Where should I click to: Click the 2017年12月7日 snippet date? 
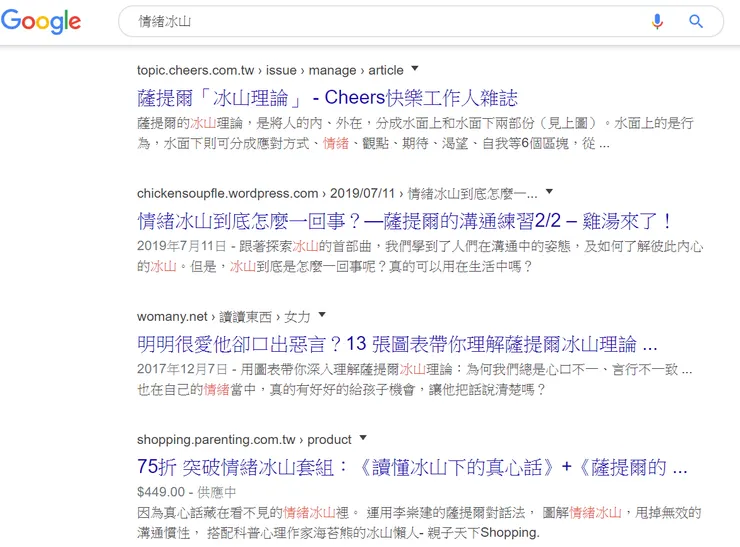click(182, 370)
